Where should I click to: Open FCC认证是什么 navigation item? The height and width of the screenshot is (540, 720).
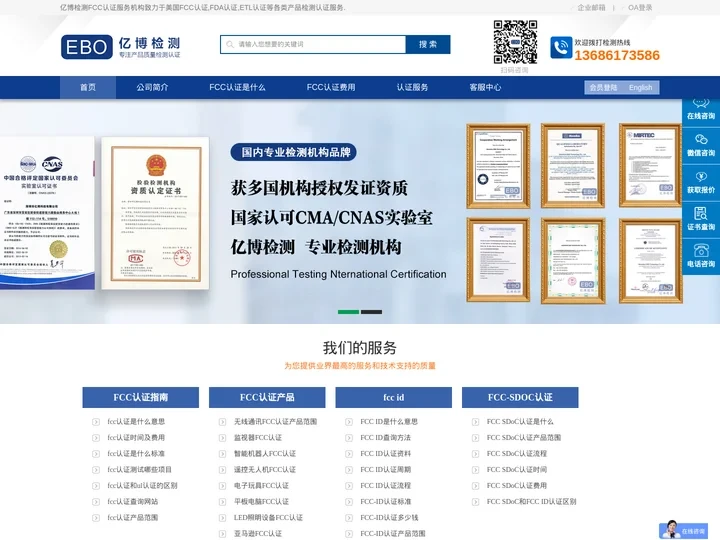point(237,87)
